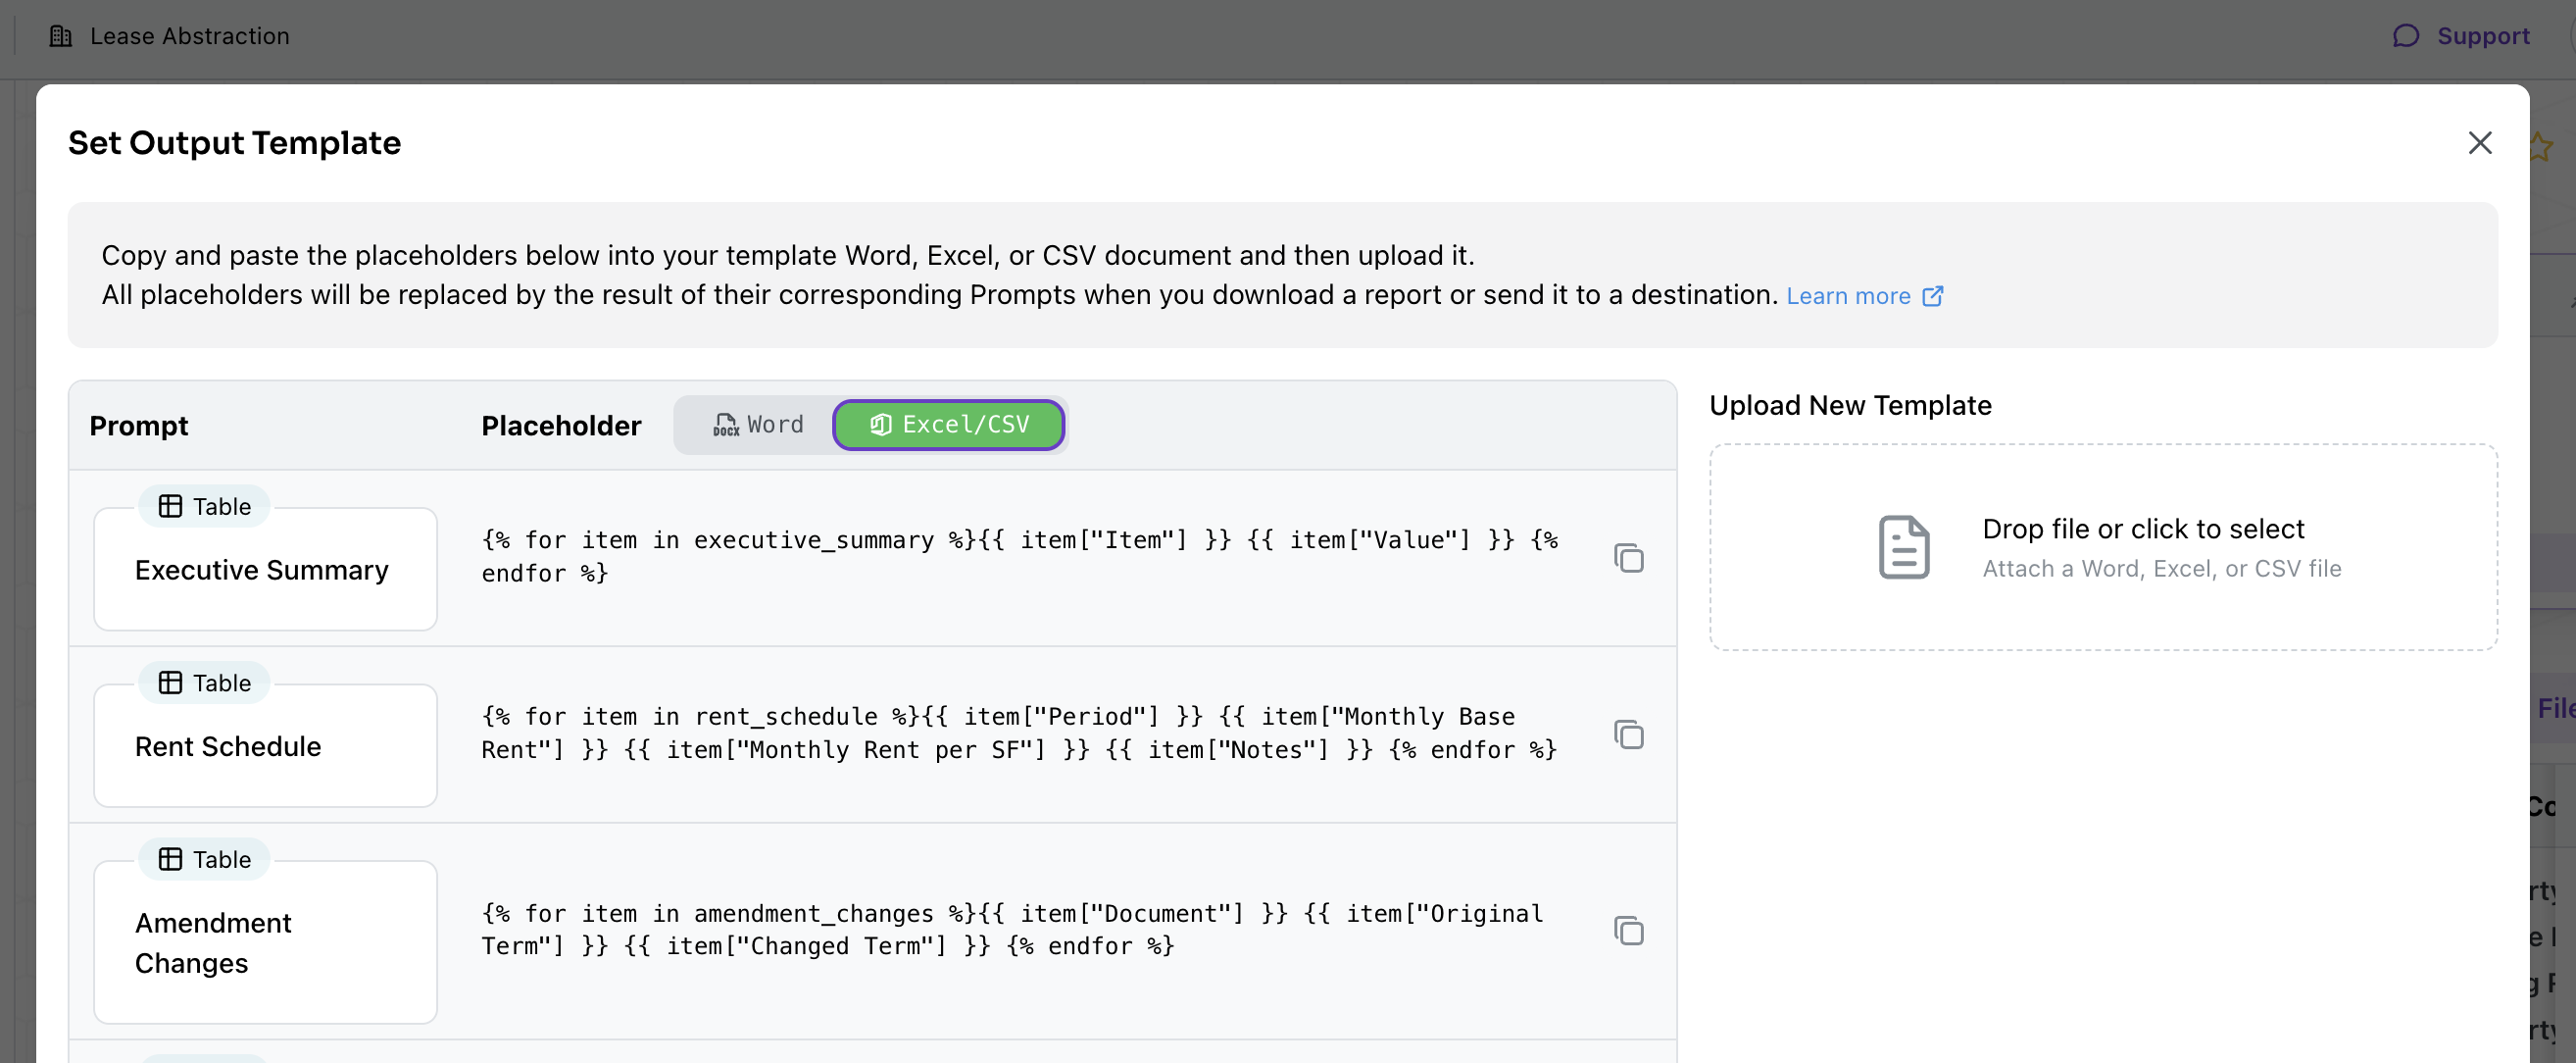Select the Excel/CSV placeholder format

point(948,425)
